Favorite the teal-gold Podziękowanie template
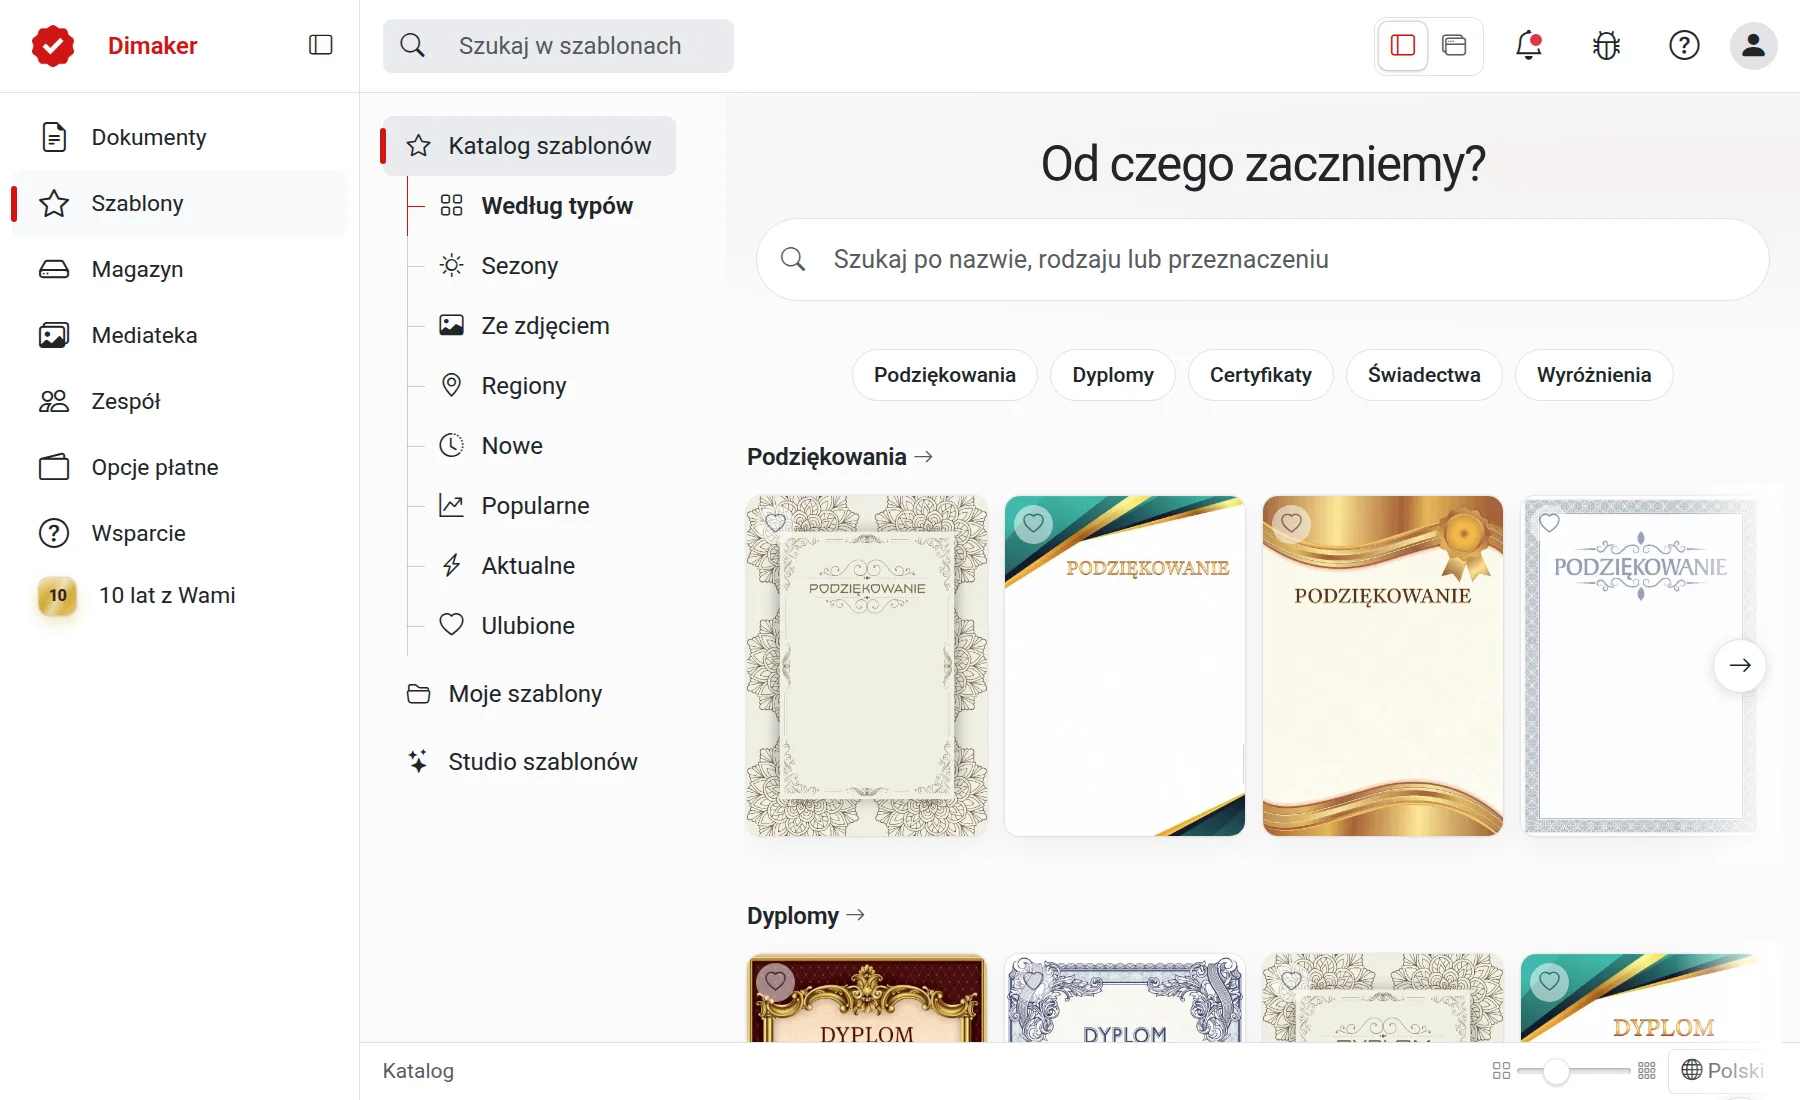1800x1100 pixels. coord(1033,523)
